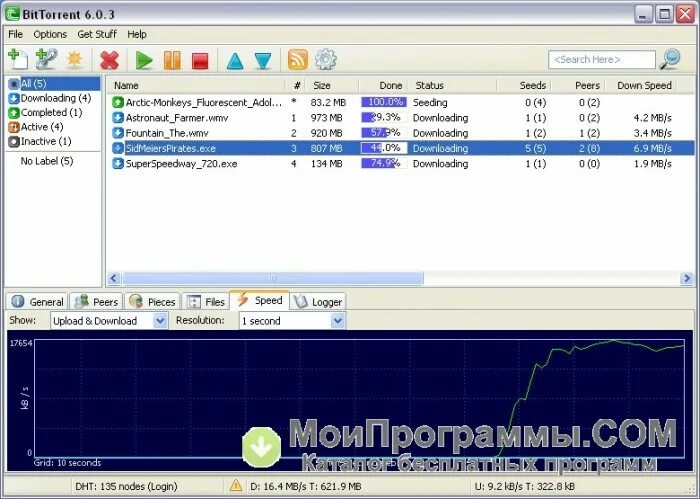This screenshot has height=499, width=700.
Task: Open the Resolution 1 second dropdown
Action: (292, 320)
